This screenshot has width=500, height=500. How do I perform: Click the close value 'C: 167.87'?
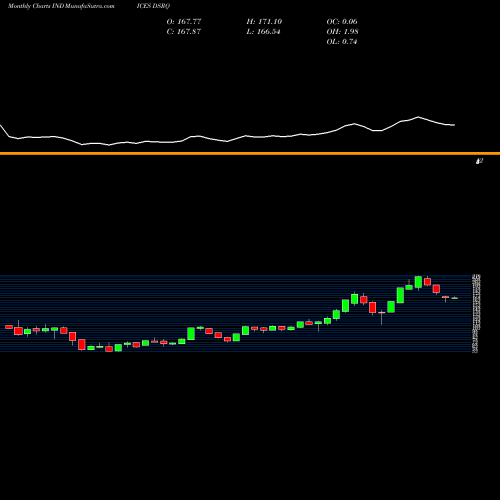tap(184, 31)
